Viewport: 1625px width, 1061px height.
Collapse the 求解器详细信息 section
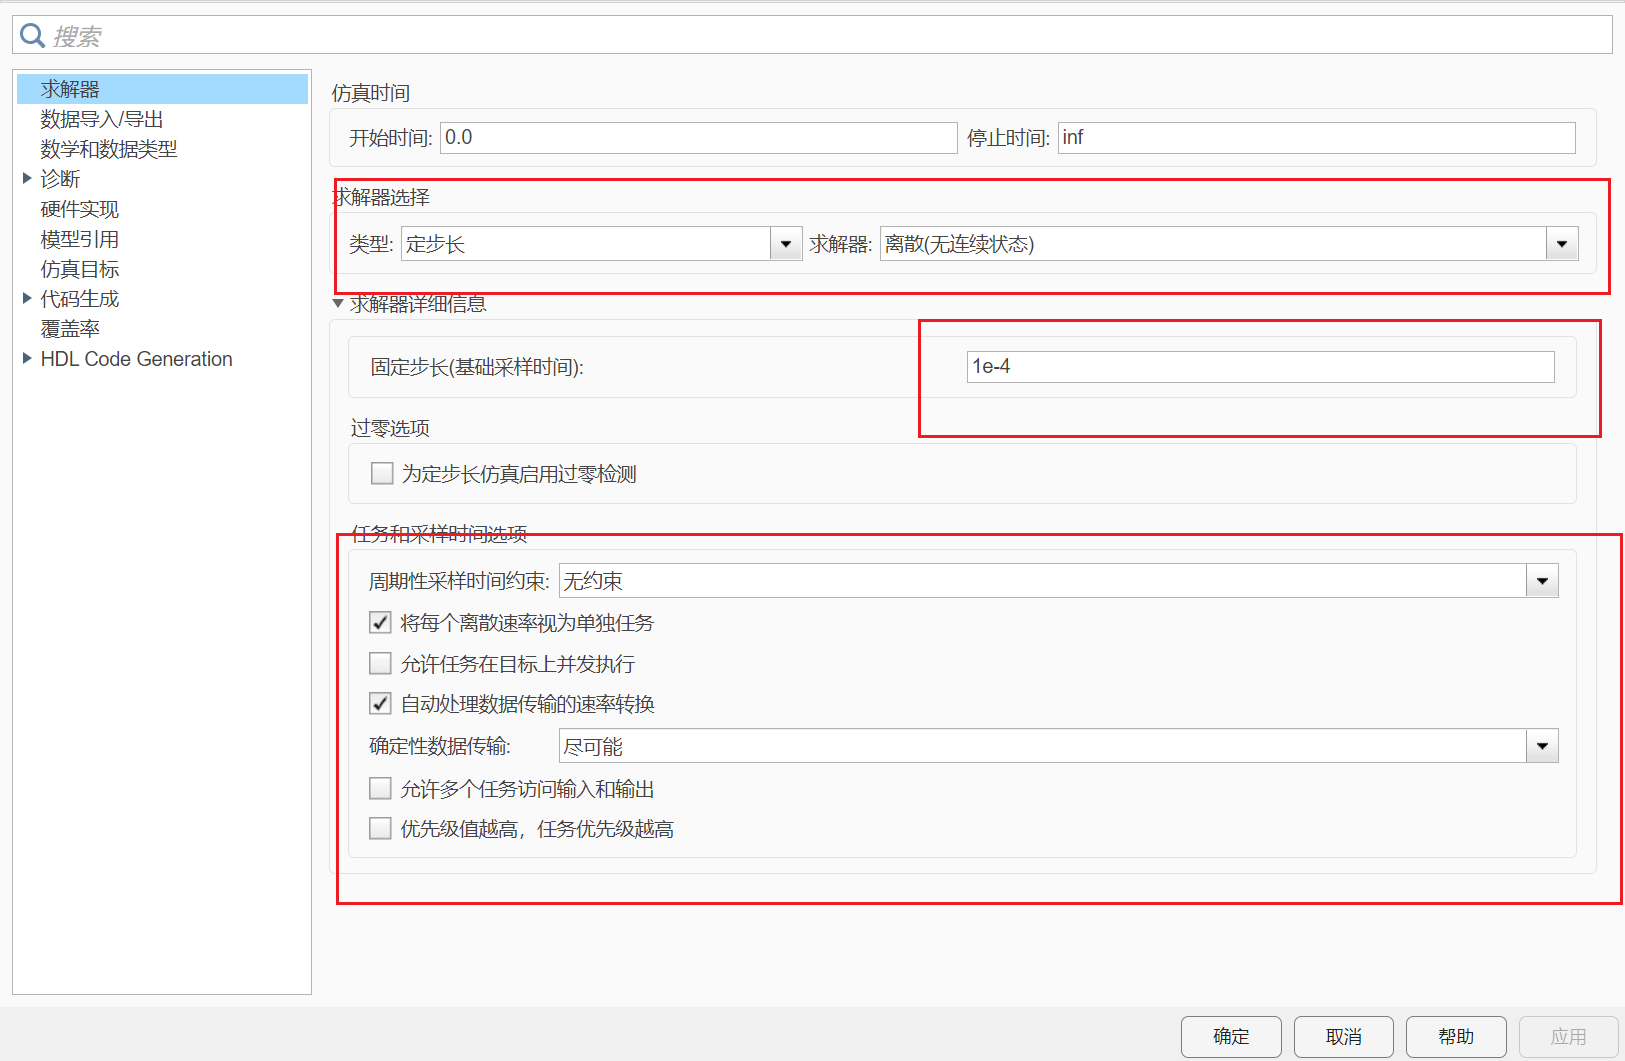(x=338, y=304)
